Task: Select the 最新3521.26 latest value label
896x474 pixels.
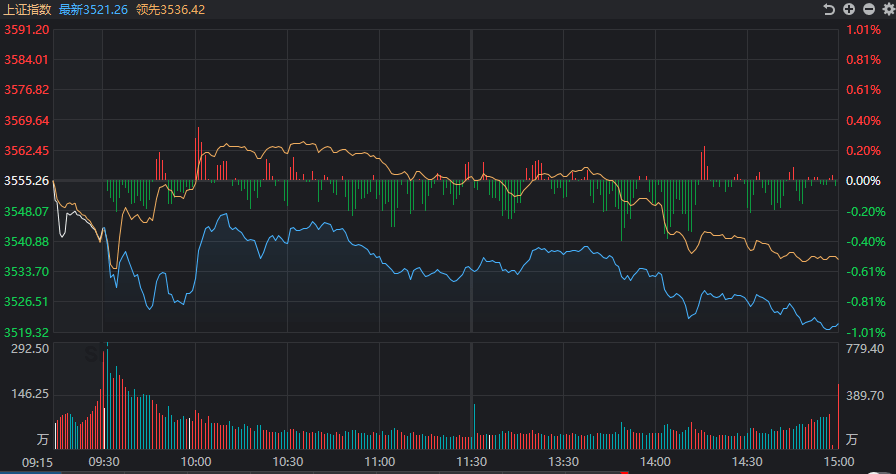Action: 93,10
